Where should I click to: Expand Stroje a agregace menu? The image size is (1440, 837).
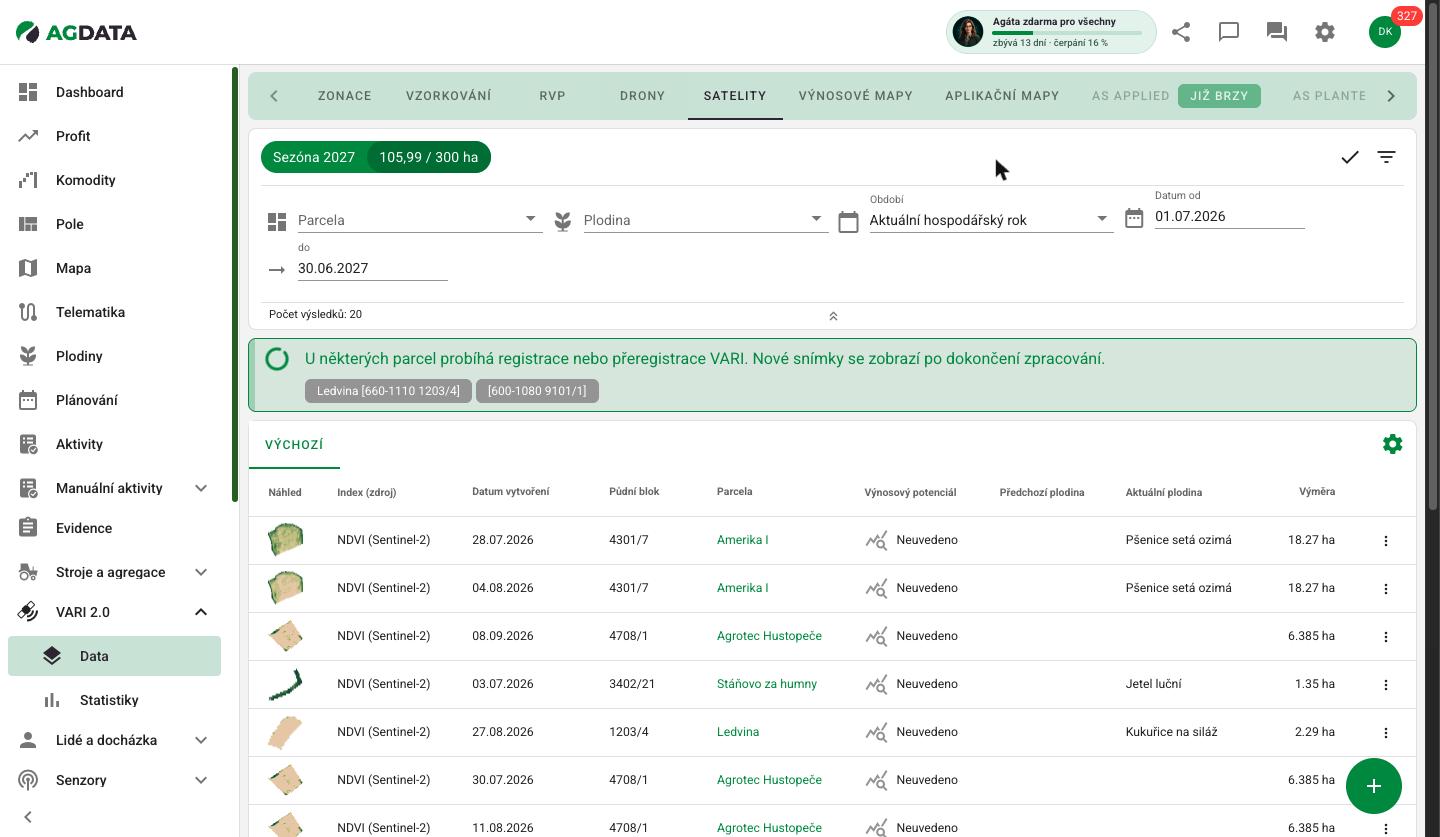tap(201, 572)
